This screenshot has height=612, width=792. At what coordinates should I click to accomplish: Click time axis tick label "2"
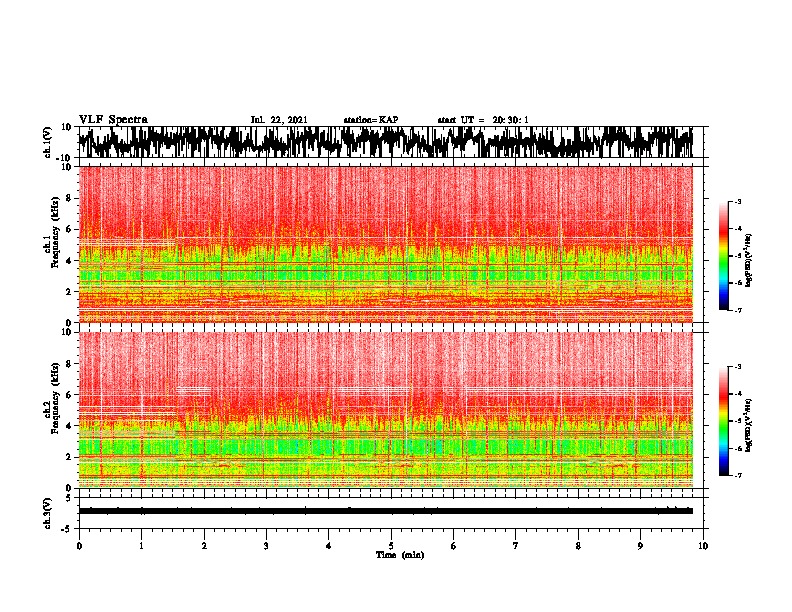tap(204, 546)
